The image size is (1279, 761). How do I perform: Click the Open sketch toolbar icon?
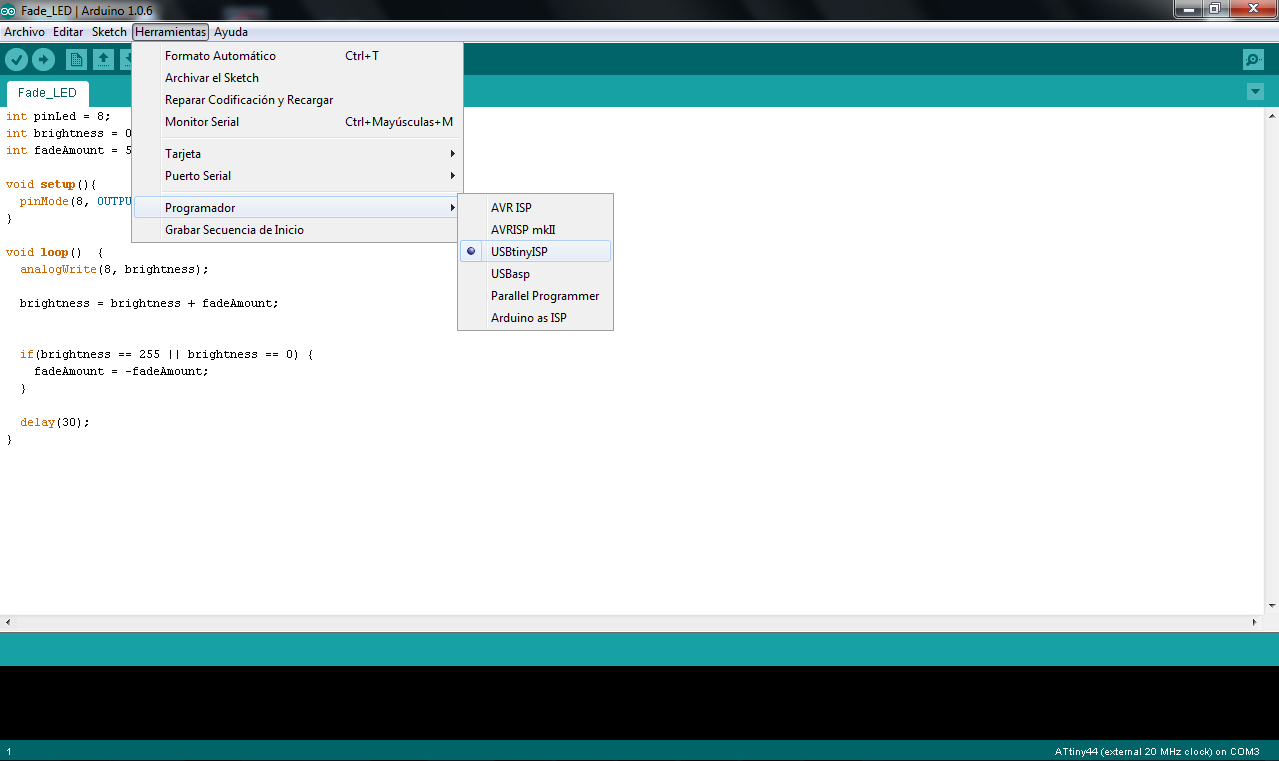point(103,59)
